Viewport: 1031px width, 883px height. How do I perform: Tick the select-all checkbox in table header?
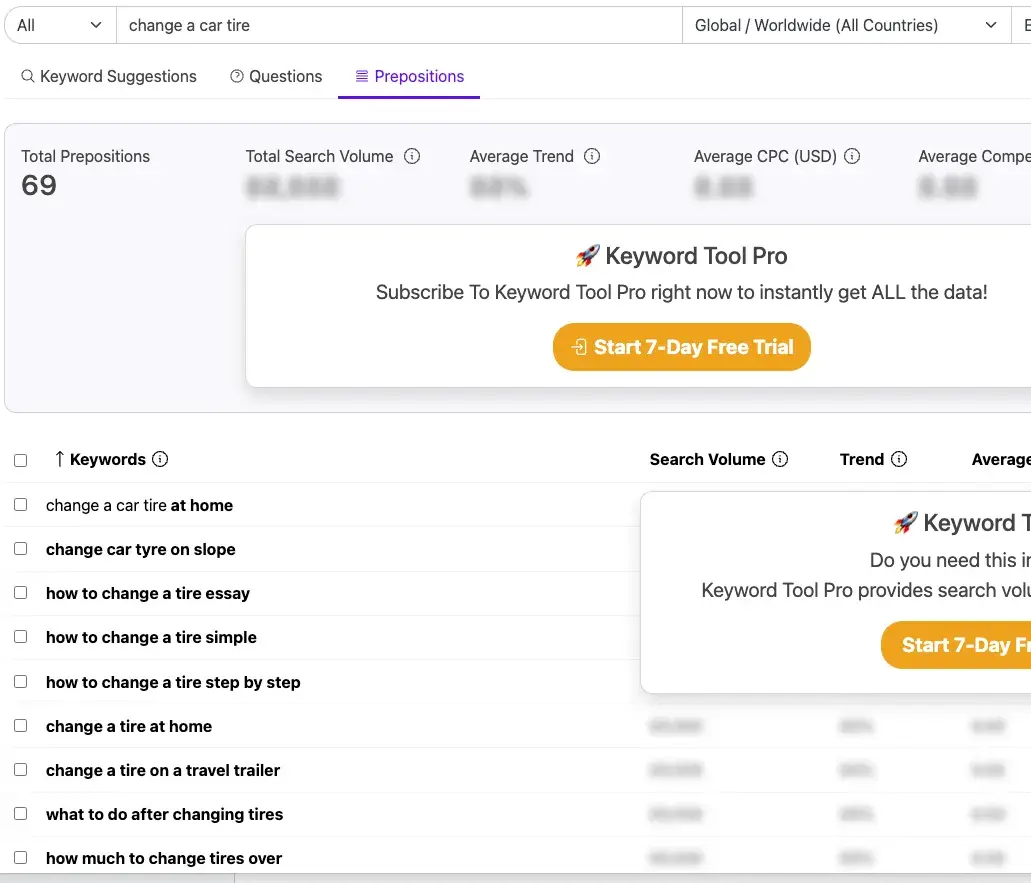(x=20, y=460)
